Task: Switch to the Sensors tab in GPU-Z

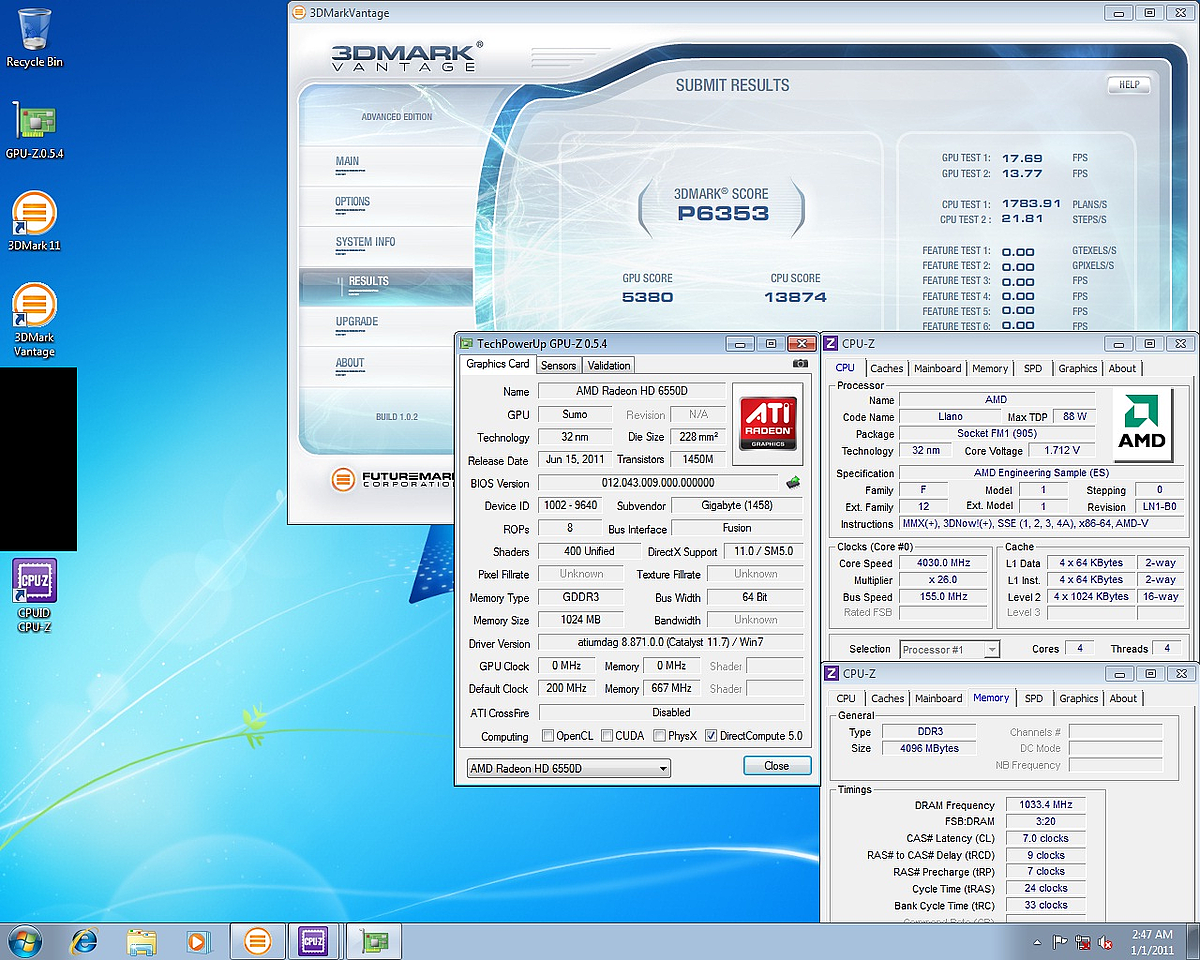Action: point(558,365)
